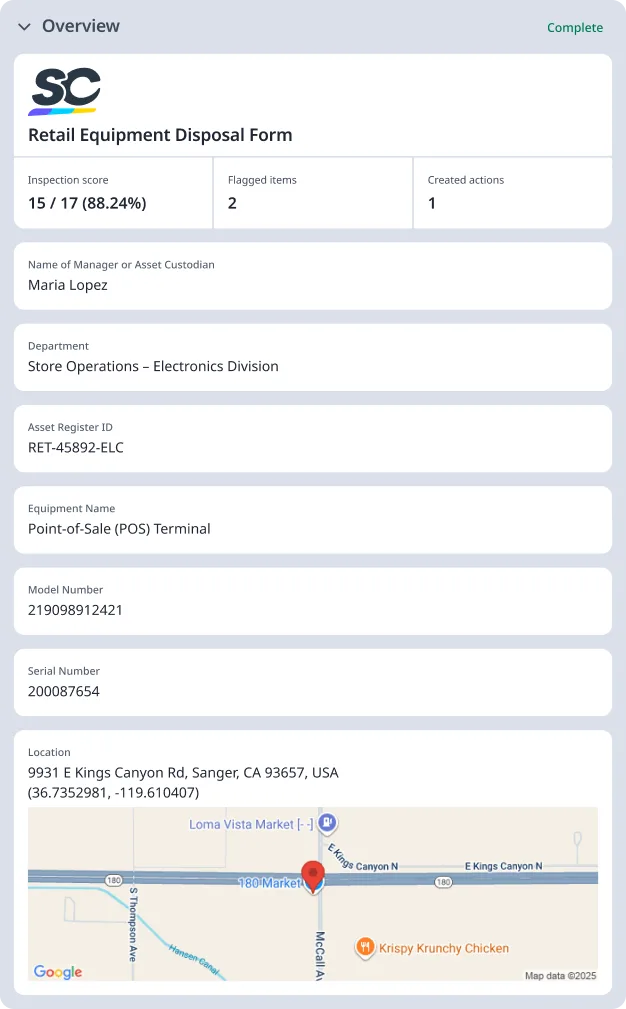The width and height of the screenshot is (626, 1009).
Task: Select the Inspection score card
Action: pos(113,193)
